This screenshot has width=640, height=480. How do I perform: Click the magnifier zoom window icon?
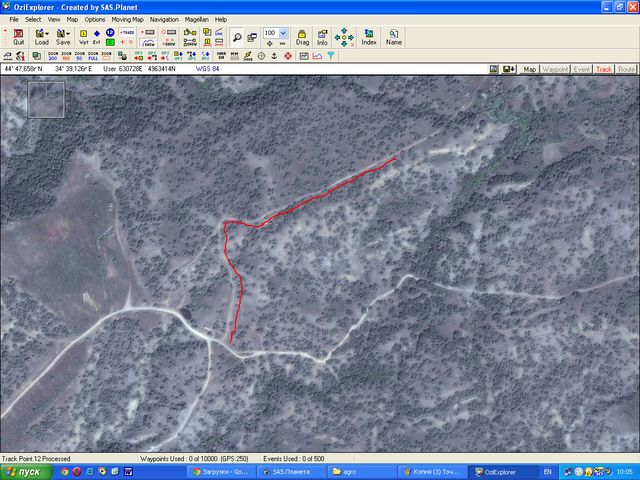pos(237,37)
